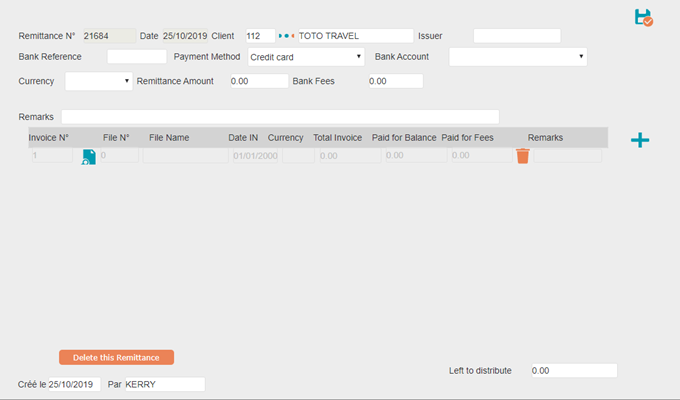This screenshot has width=680, height=400.
Task: Click the File Name column header
Action: tap(169, 138)
